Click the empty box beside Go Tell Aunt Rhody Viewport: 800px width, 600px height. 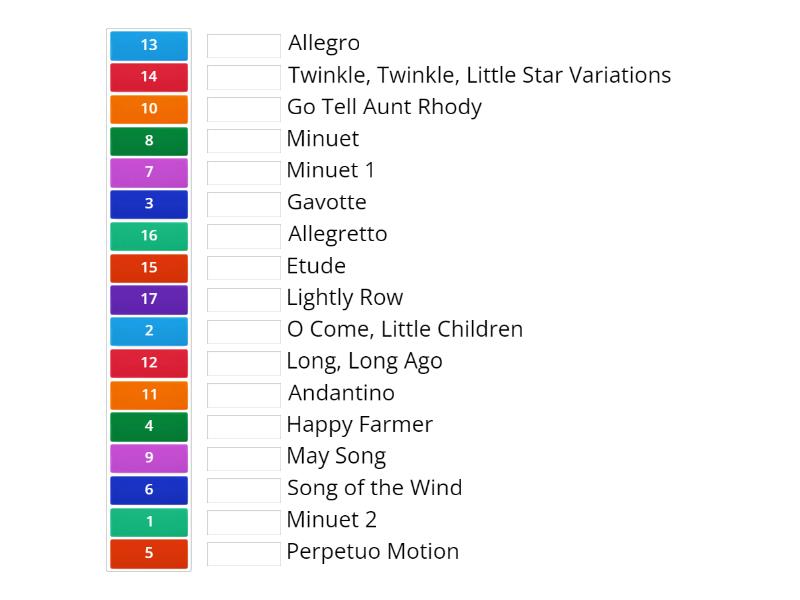[x=244, y=109]
